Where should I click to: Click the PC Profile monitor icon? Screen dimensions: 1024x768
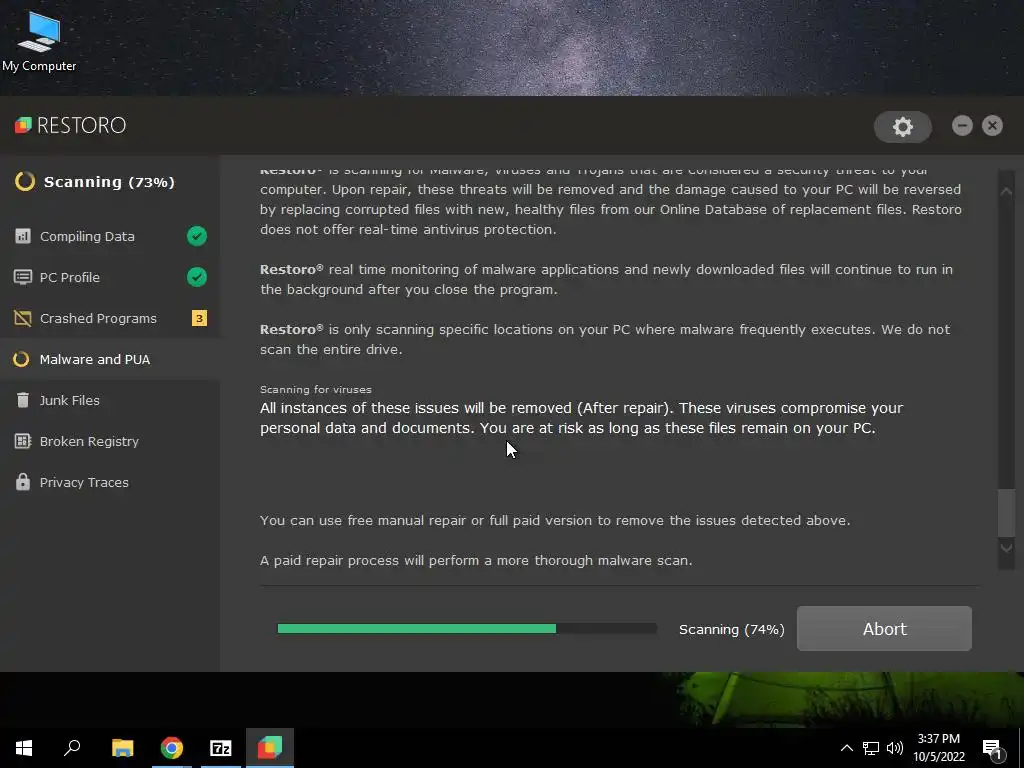pyautogui.click(x=23, y=277)
